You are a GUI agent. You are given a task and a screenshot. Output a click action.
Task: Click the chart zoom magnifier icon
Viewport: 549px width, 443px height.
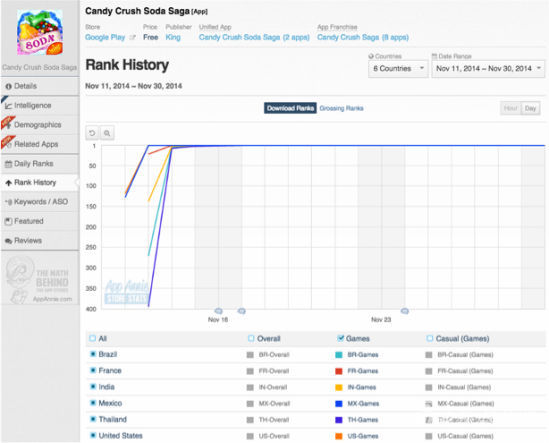[107, 133]
